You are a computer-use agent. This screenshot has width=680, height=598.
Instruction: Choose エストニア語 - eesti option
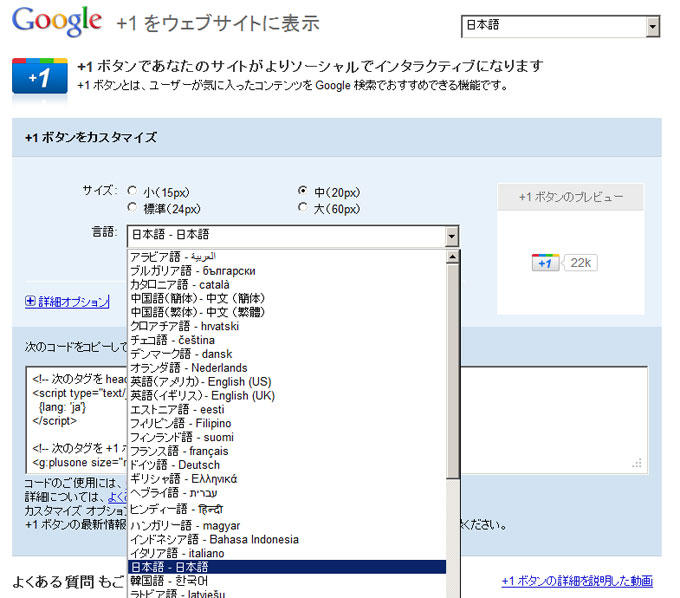click(x=287, y=409)
